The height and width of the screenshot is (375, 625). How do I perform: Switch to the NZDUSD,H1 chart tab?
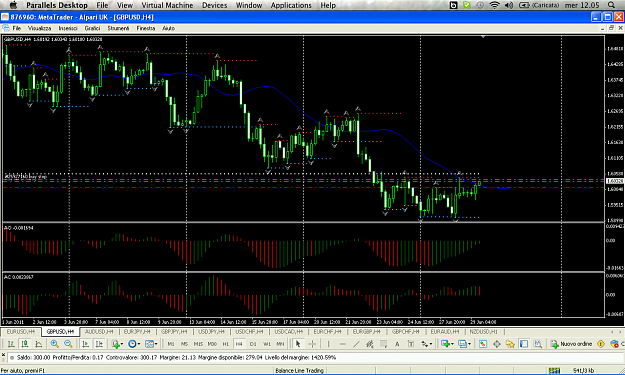(483, 332)
